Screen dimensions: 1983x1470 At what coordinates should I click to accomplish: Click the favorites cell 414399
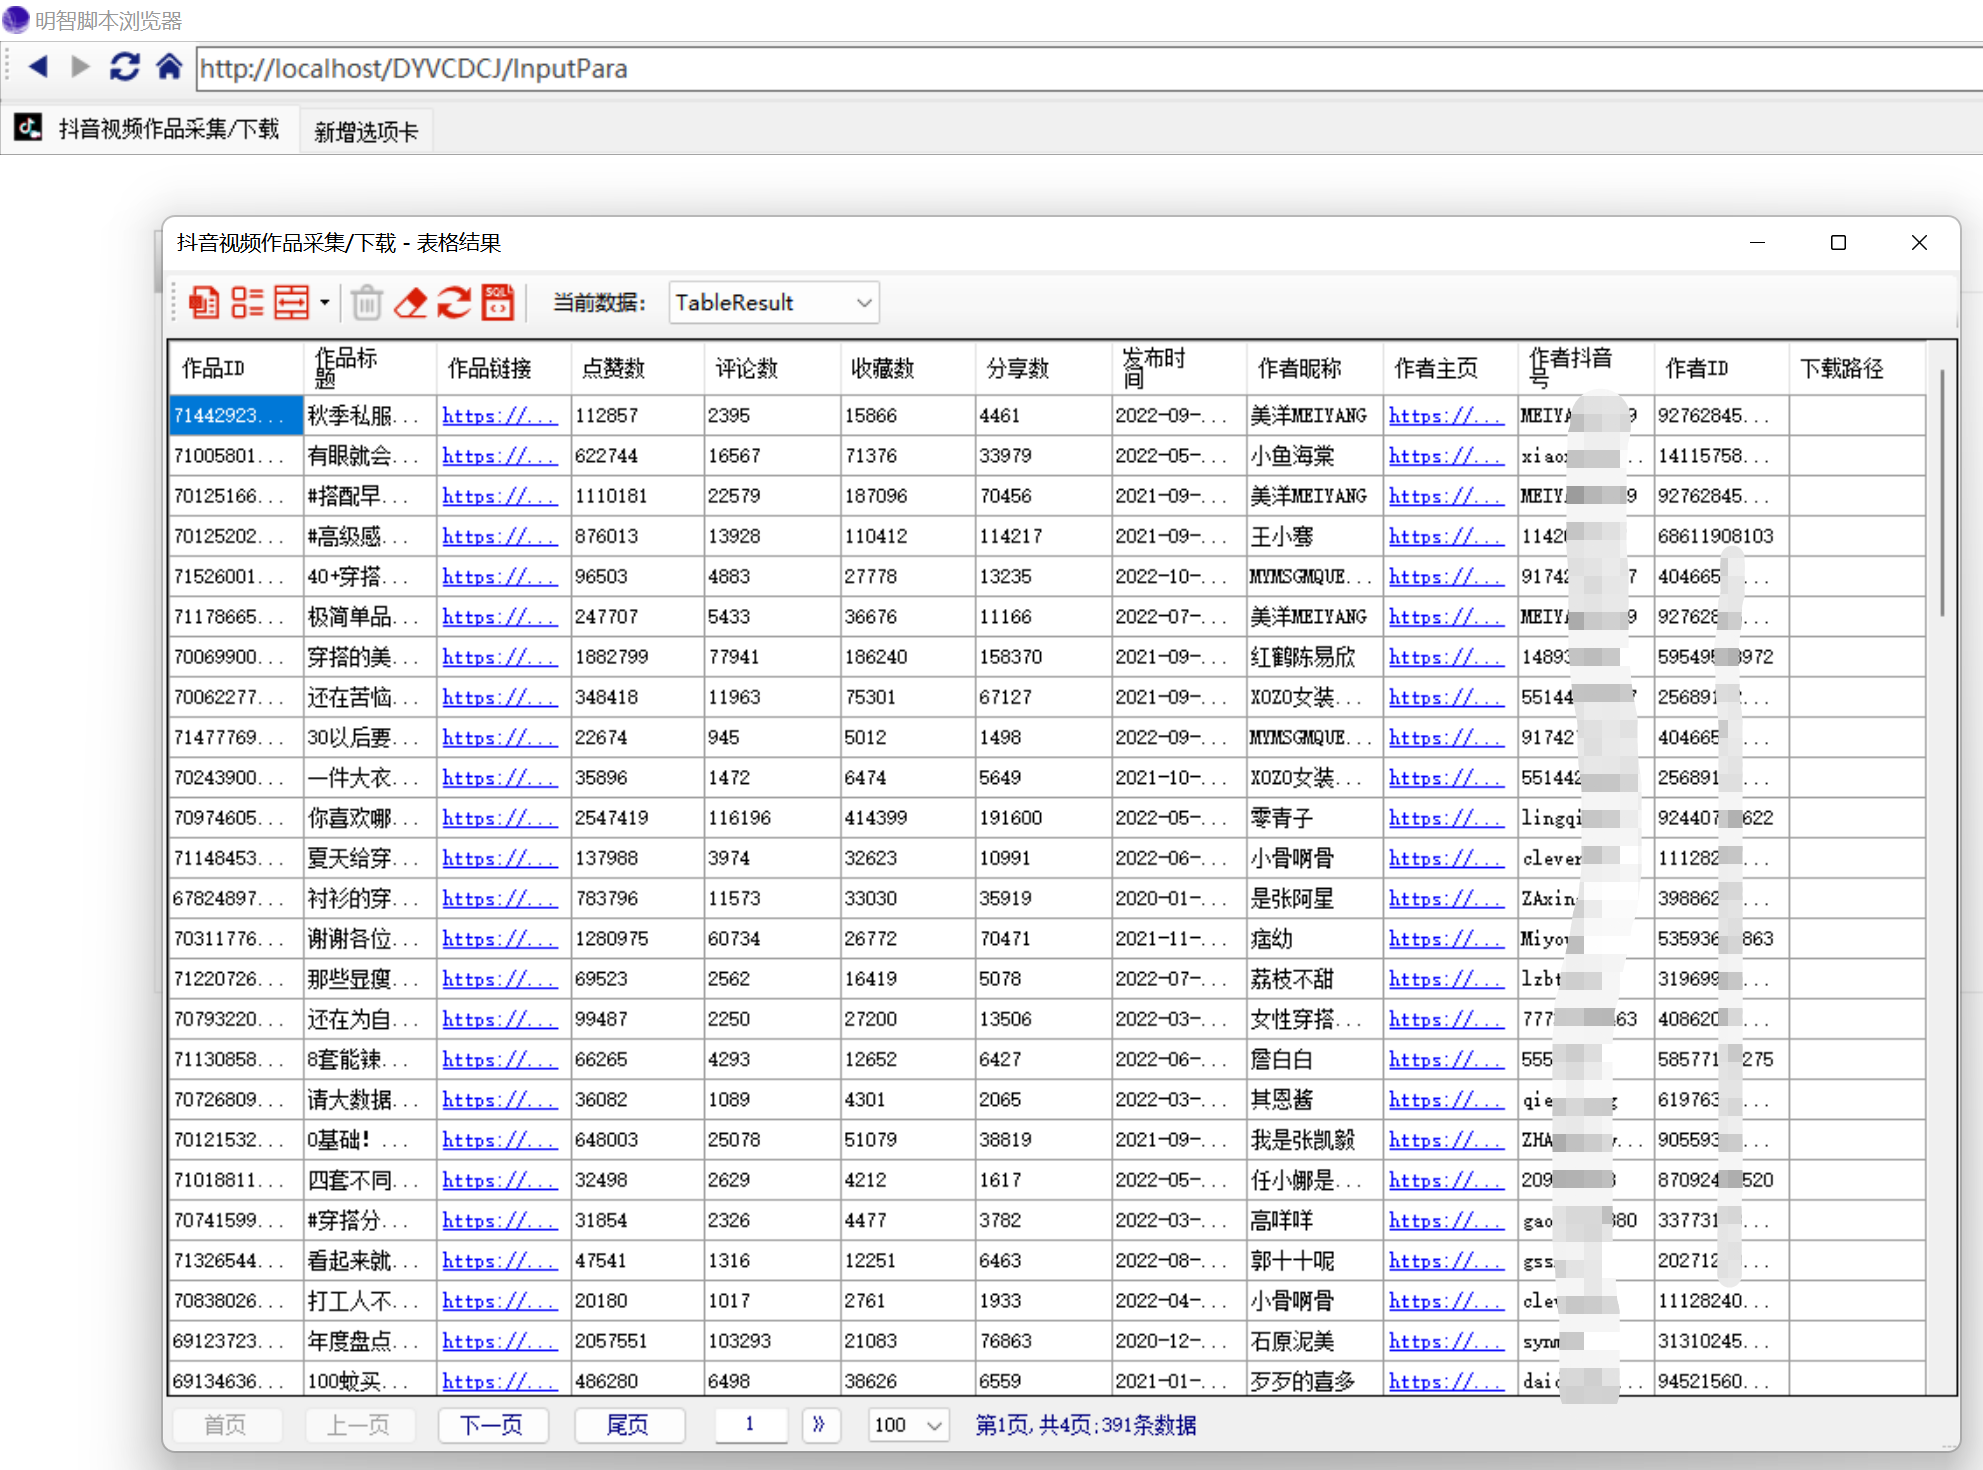click(x=908, y=818)
